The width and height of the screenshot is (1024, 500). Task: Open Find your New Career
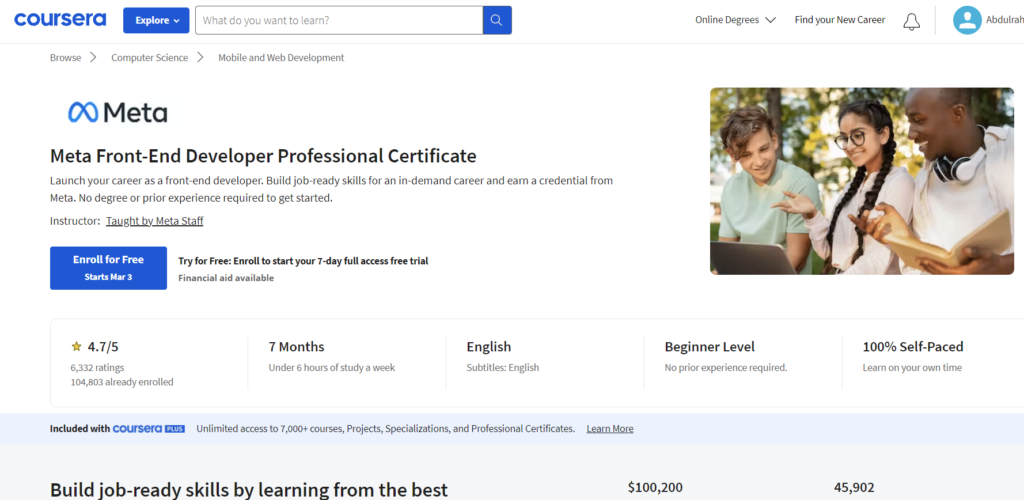(840, 20)
